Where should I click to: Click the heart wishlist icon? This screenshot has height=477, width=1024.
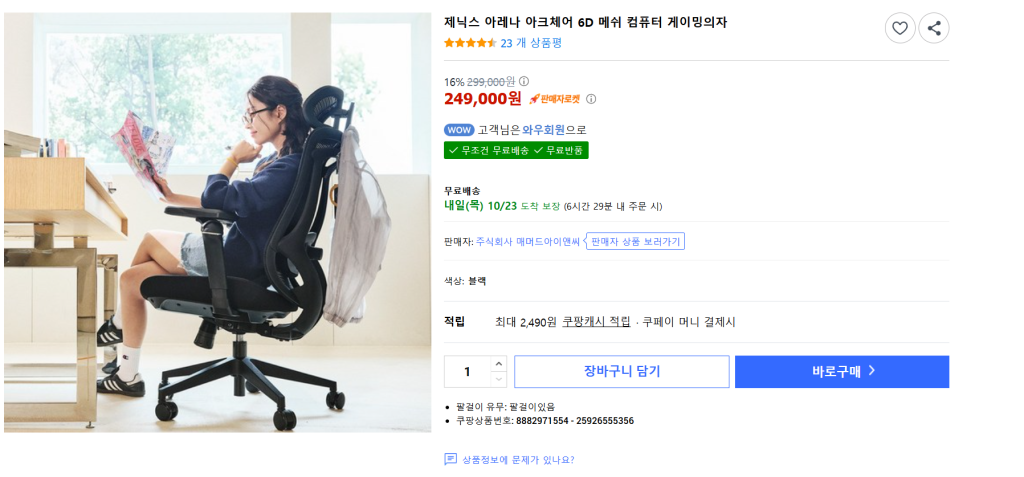click(900, 28)
